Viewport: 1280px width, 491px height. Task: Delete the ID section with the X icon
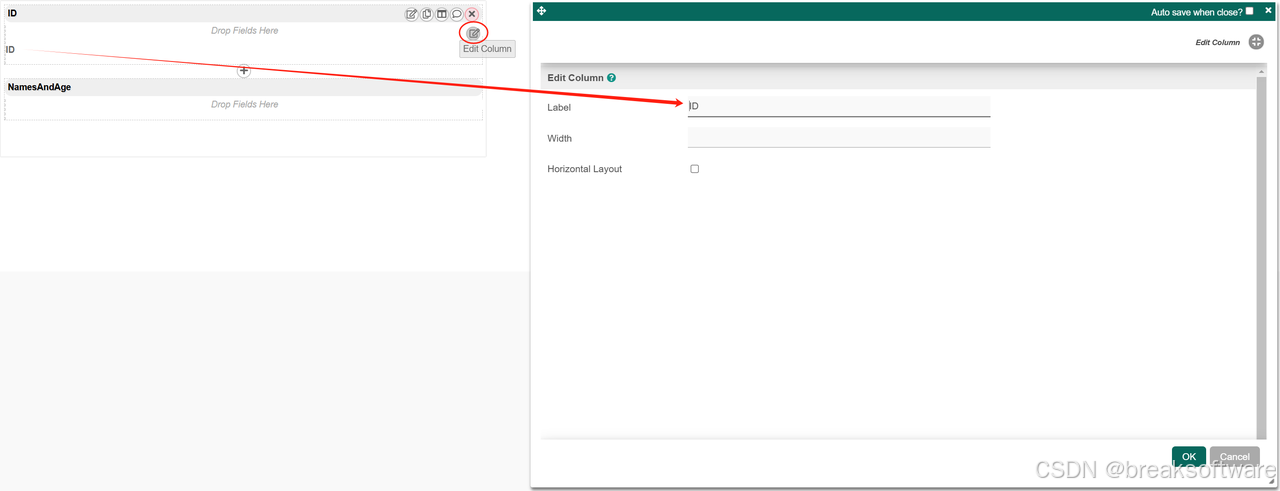pyautogui.click(x=472, y=14)
